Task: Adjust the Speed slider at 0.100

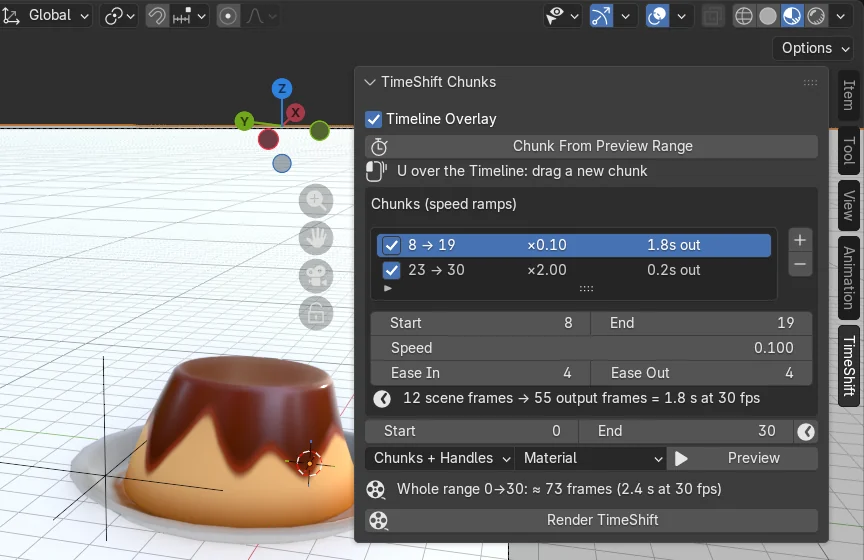Action: pyautogui.click(x=591, y=348)
